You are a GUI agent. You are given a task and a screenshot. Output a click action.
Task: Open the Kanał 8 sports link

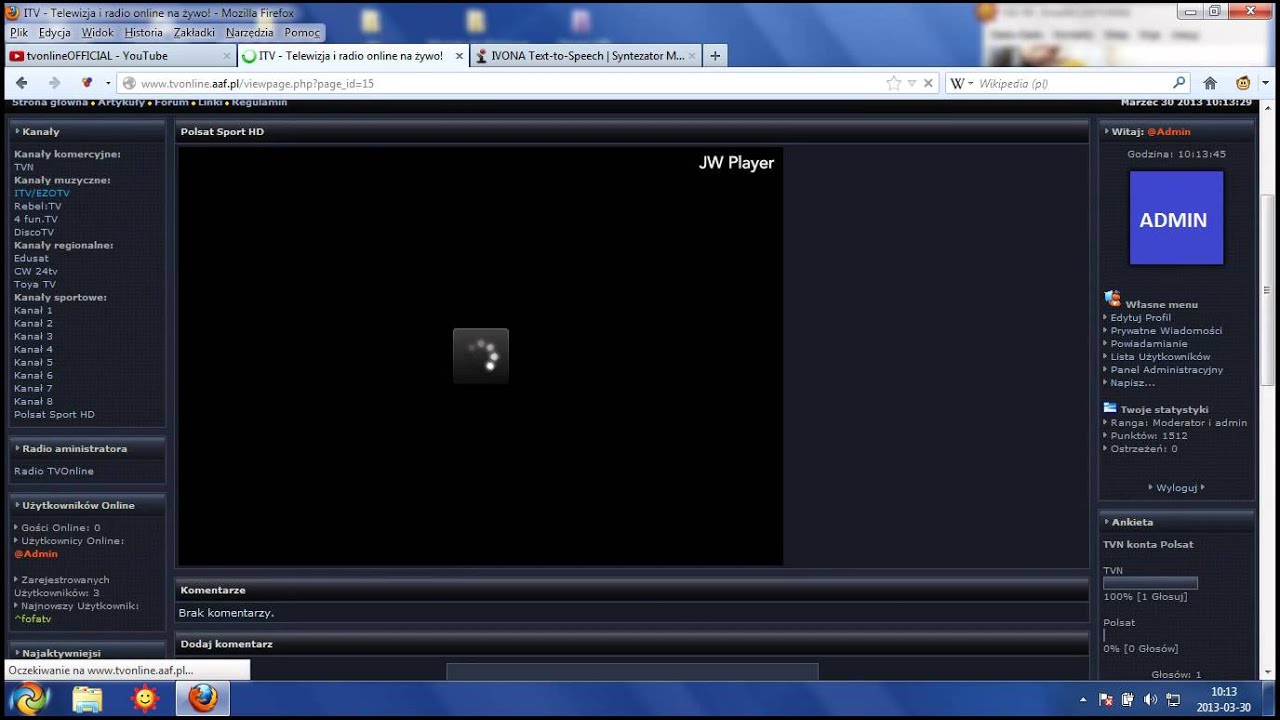click(33, 401)
